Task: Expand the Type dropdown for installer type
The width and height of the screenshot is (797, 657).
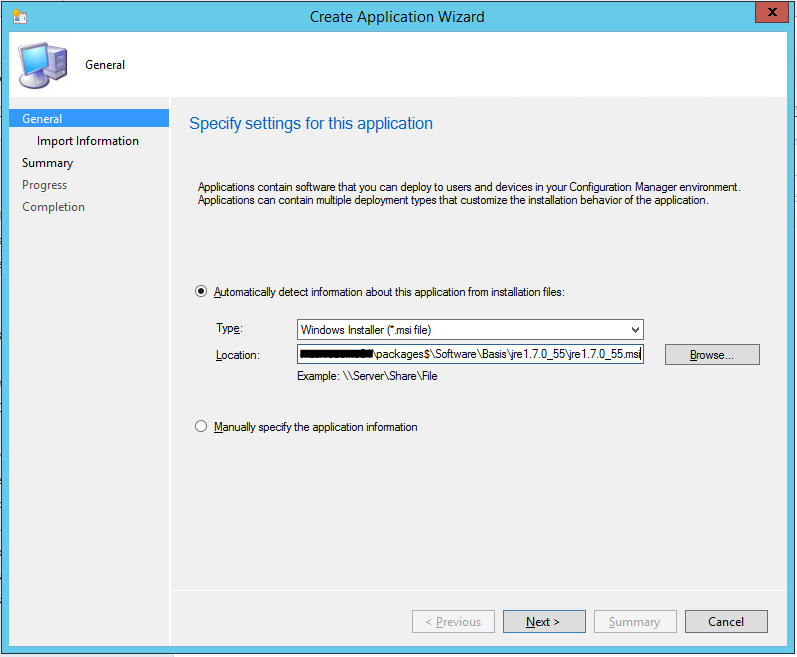Action: pos(635,329)
